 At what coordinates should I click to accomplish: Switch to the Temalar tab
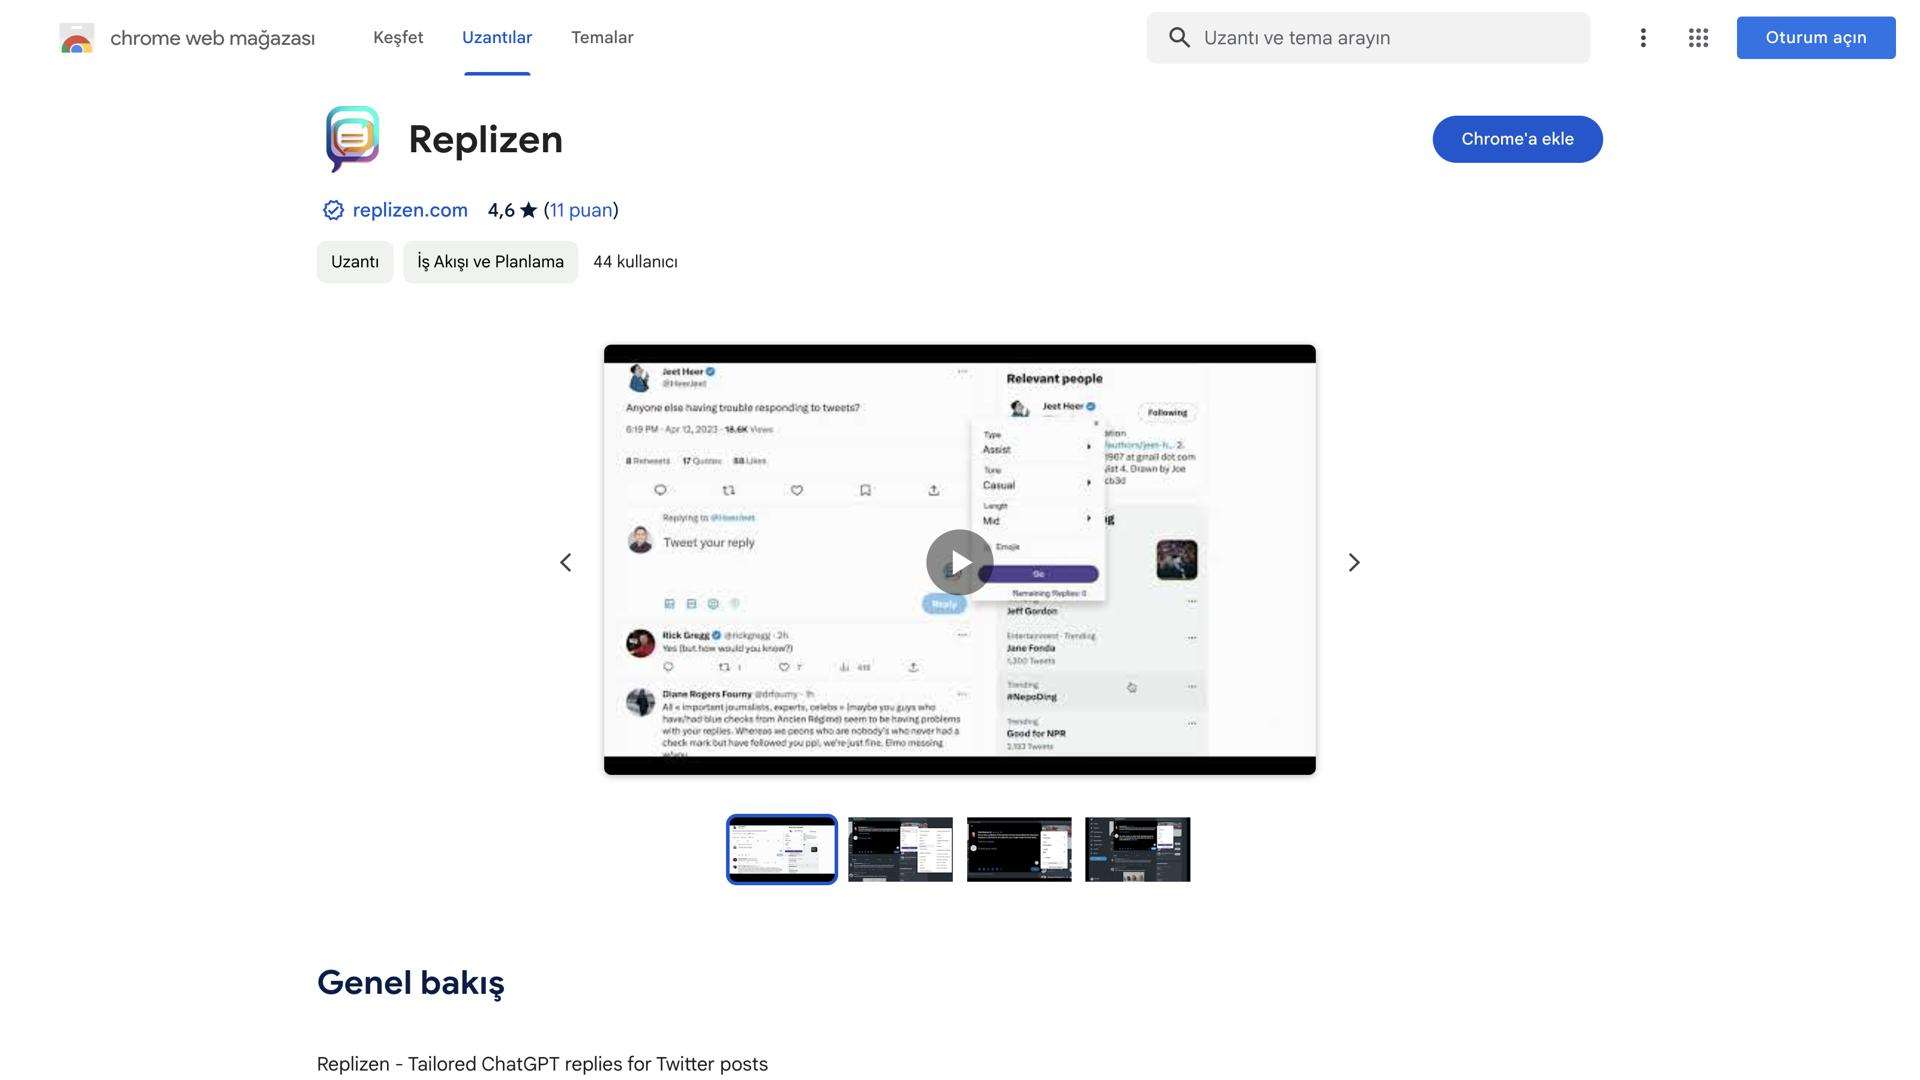coord(602,37)
